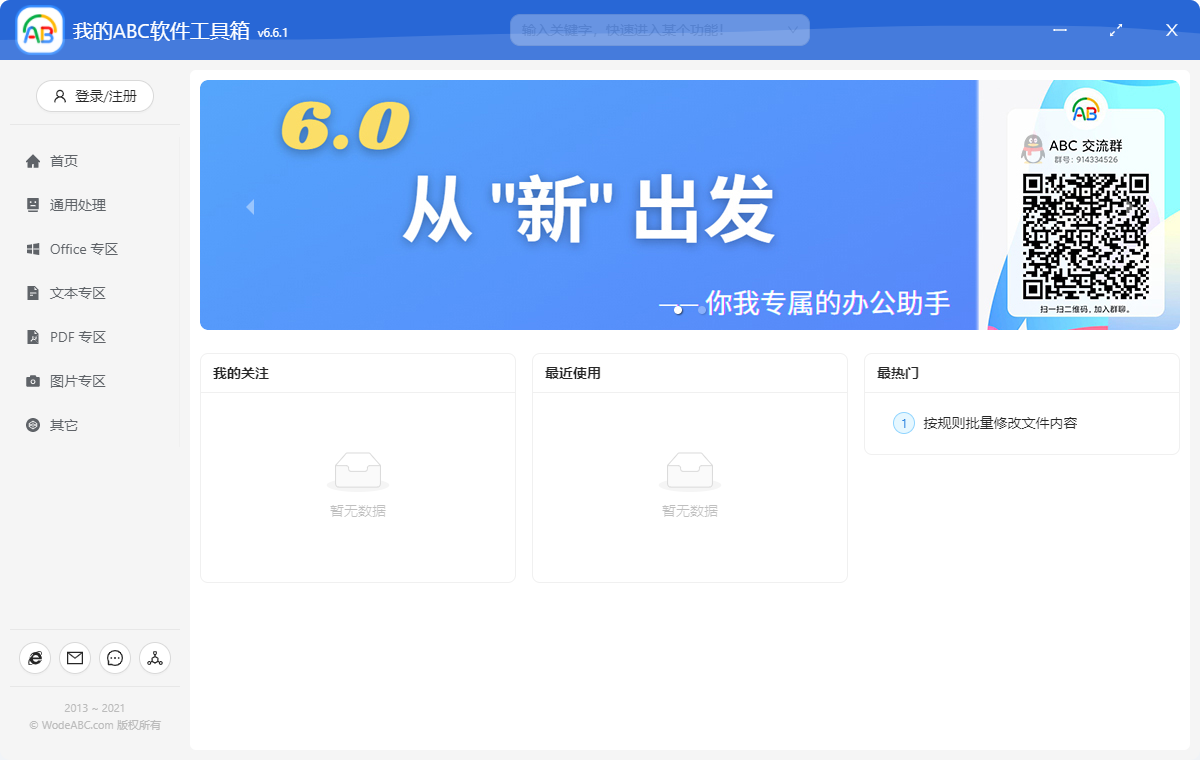This screenshot has height=760, width=1200.
Task: Open the Office 专区 section icon
Action: click(34, 248)
